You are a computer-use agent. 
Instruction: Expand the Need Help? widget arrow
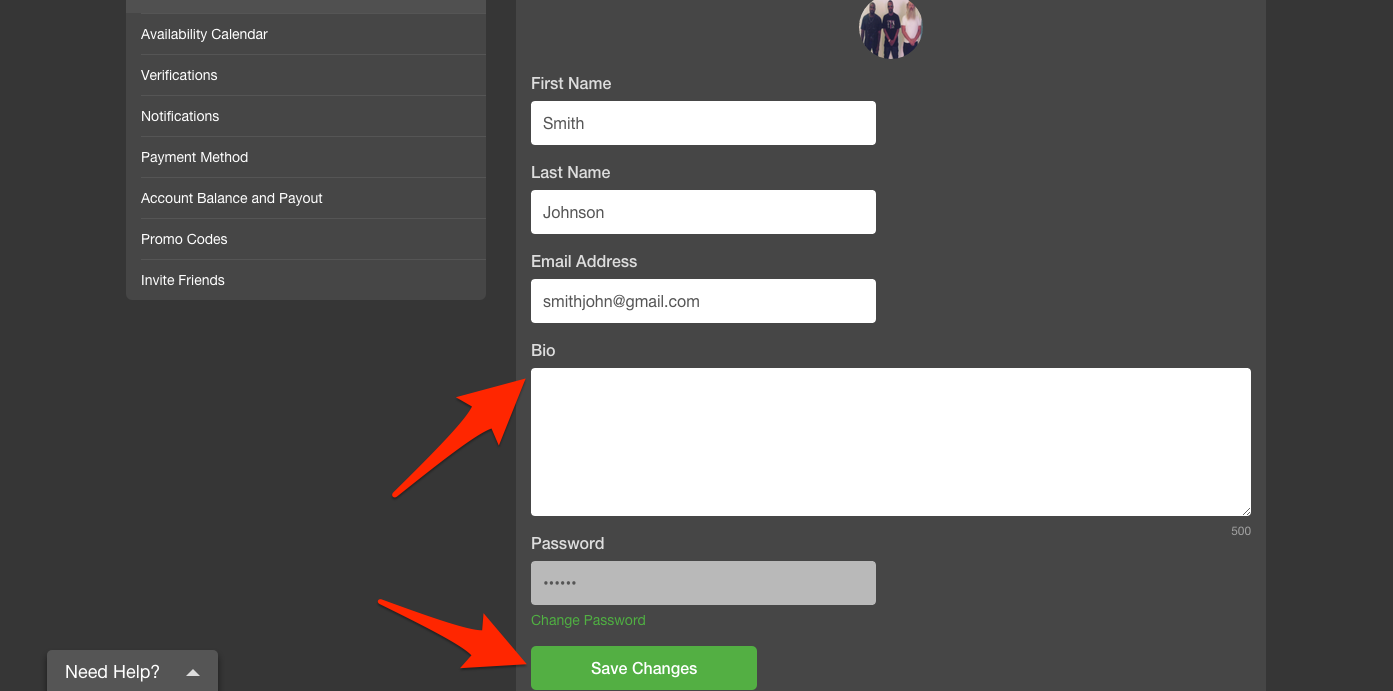pyautogui.click(x=193, y=673)
